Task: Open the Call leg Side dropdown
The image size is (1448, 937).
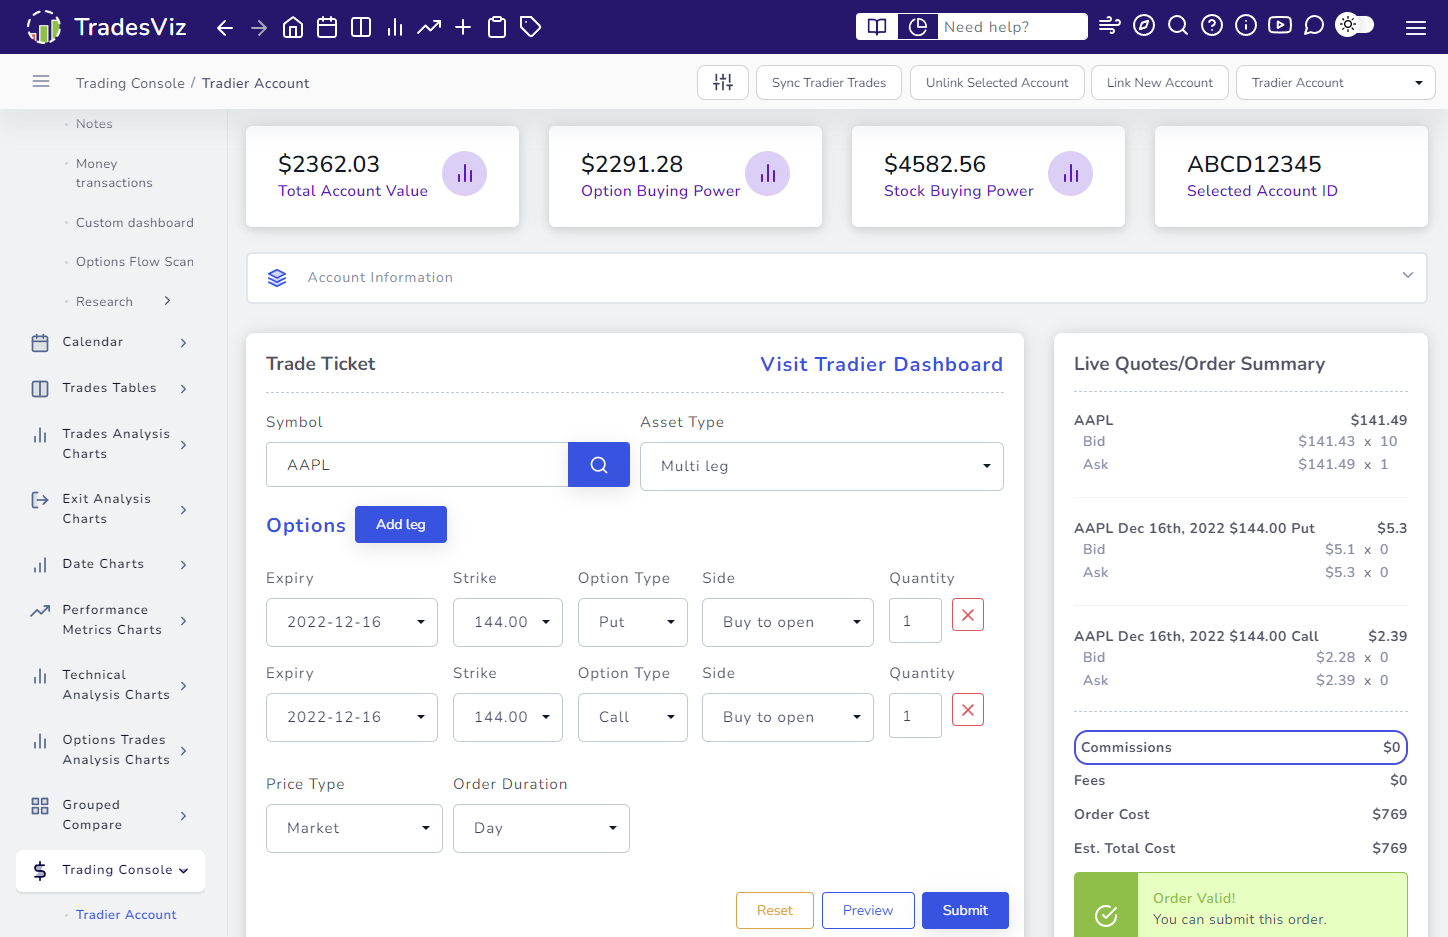Action: pyautogui.click(x=788, y=717)
